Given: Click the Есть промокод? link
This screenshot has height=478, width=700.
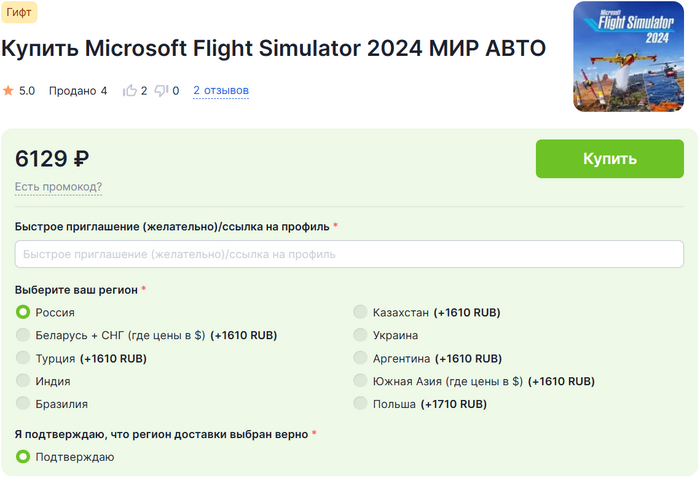Looking at the screenshot, I should [58, 187].
